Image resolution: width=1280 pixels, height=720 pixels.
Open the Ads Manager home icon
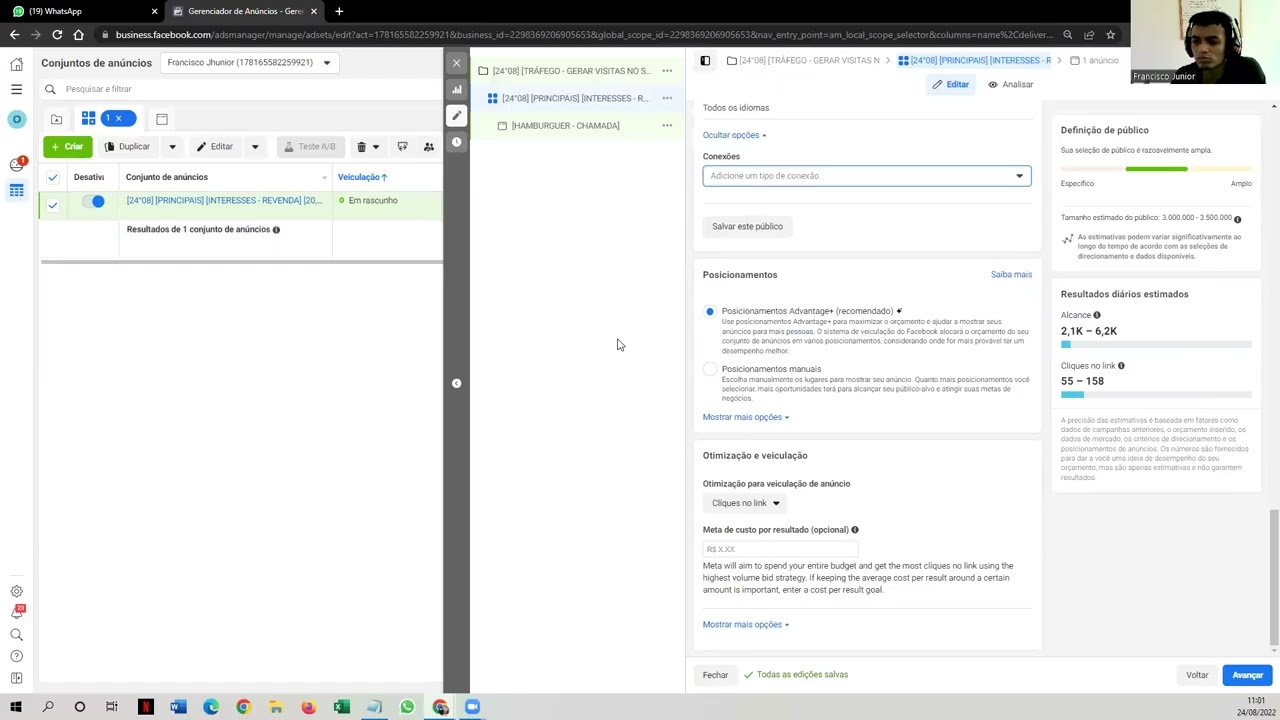click(x=16, y=64)
